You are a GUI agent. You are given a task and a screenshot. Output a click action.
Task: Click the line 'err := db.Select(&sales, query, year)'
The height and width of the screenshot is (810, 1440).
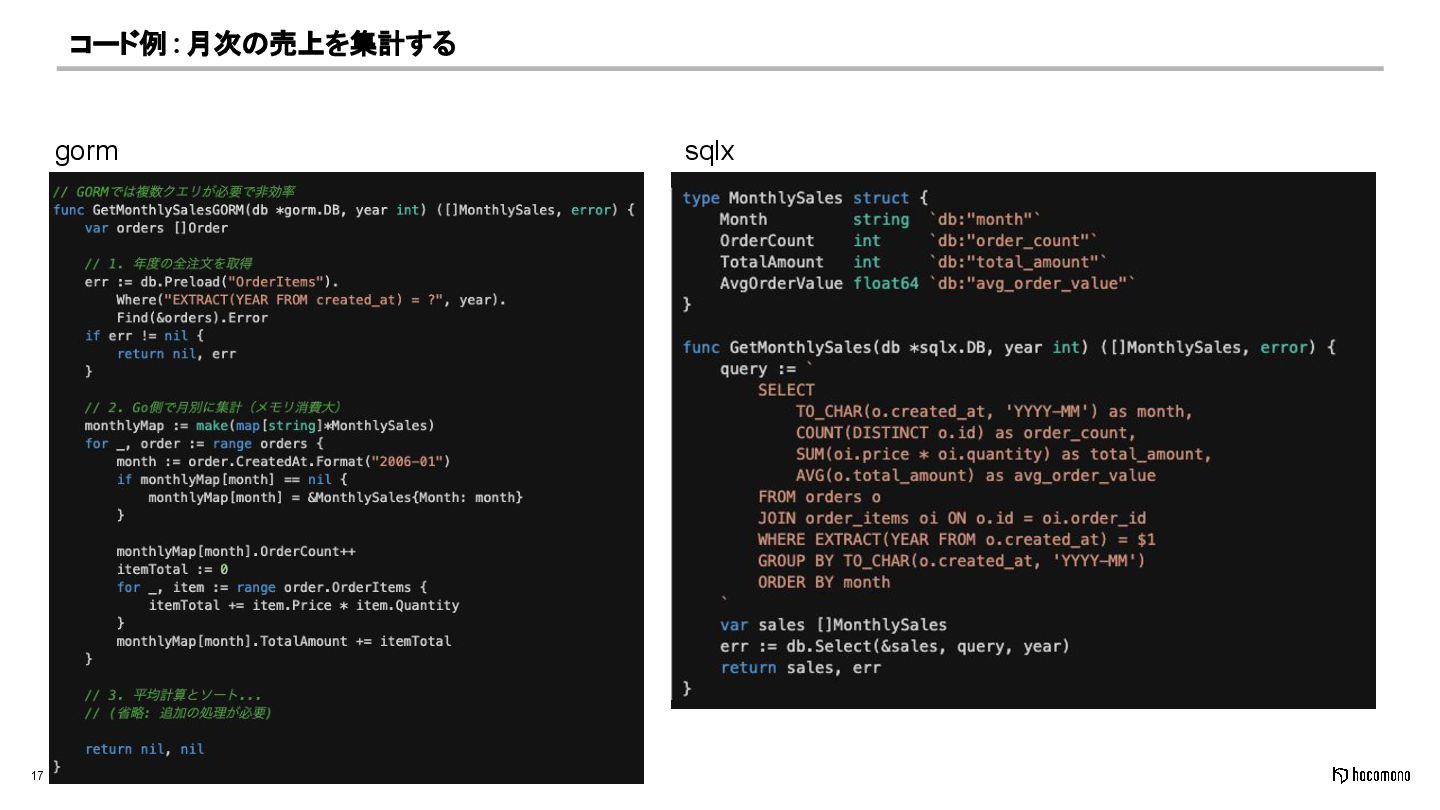point(895,647)
